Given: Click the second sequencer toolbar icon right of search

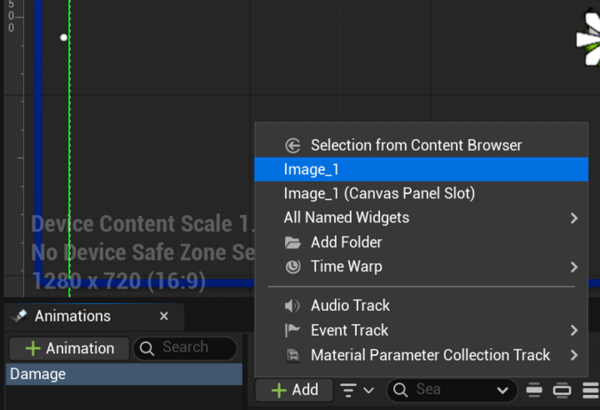Looking at the screenshot, I should [562, 390].
